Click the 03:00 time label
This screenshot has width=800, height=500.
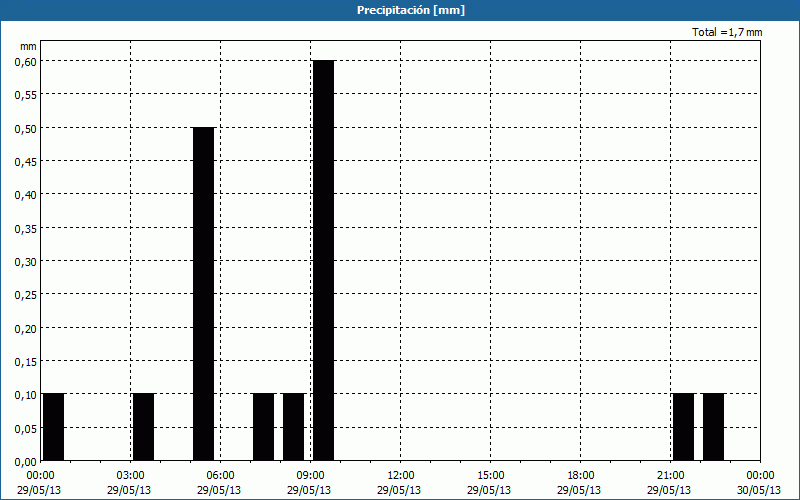click(x=131, y=476)
